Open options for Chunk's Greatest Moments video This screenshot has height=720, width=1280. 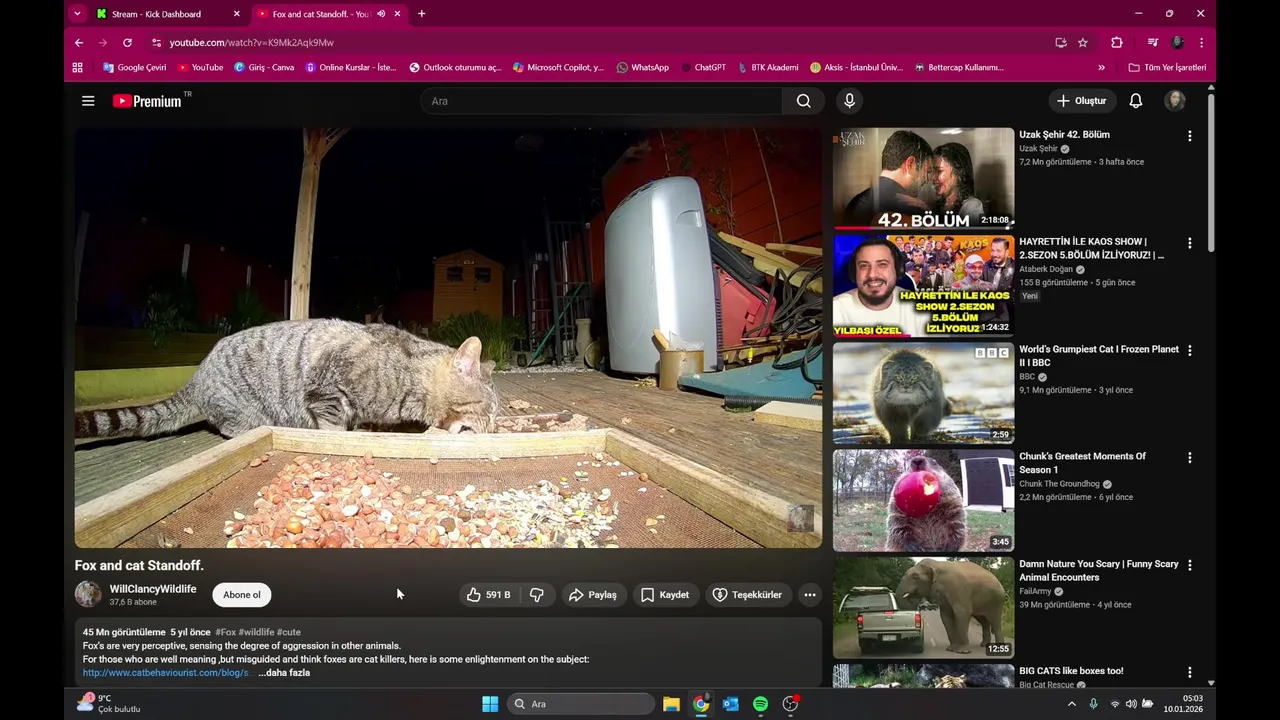point(1189,458)
